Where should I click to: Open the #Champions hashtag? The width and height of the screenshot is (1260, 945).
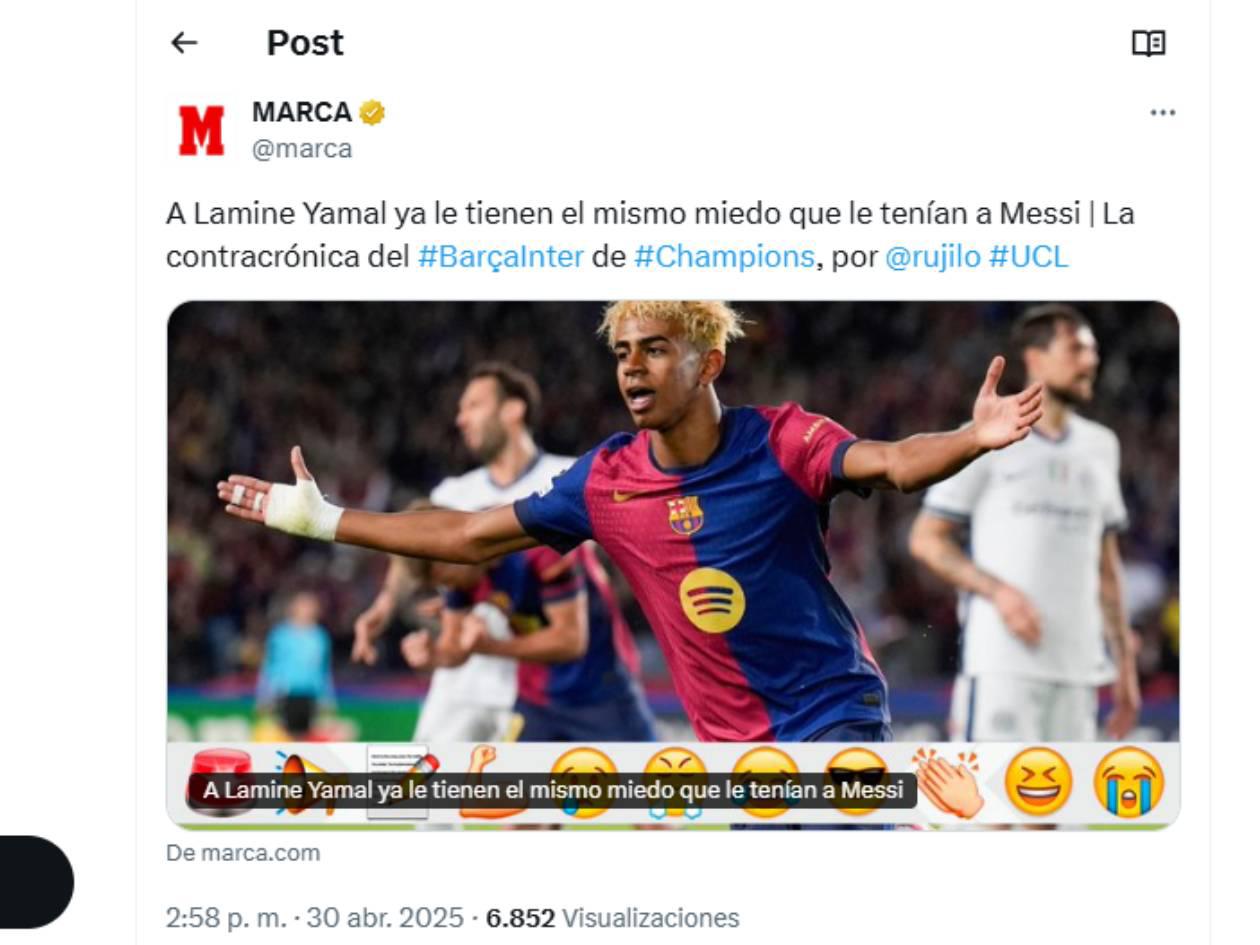tap(724, 257)
